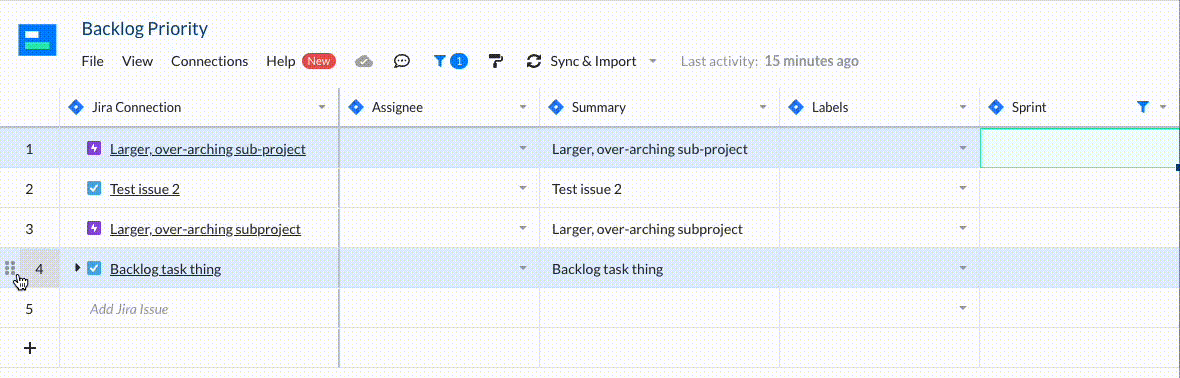Click the plus icon to add a row

(29, 348)
